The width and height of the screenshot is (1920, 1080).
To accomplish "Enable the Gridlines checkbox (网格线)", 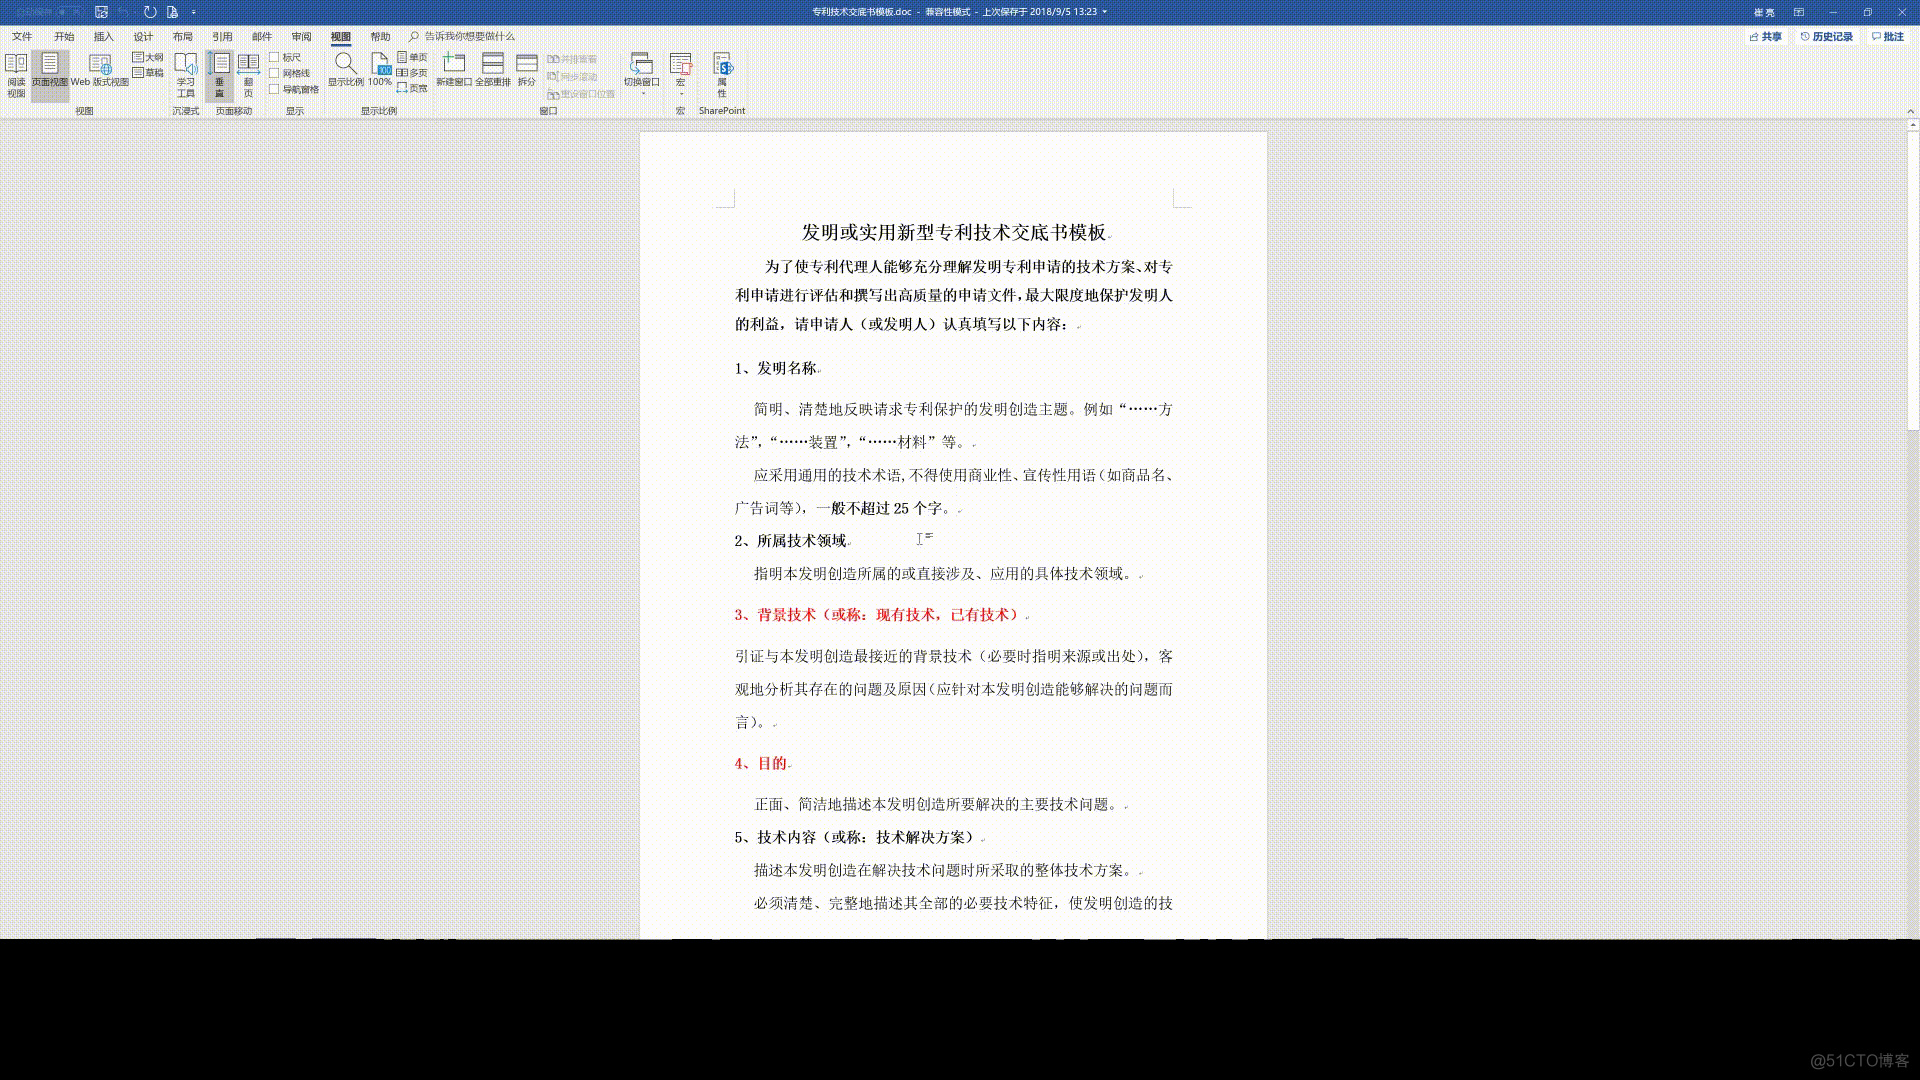I will (x=274, y=73).
